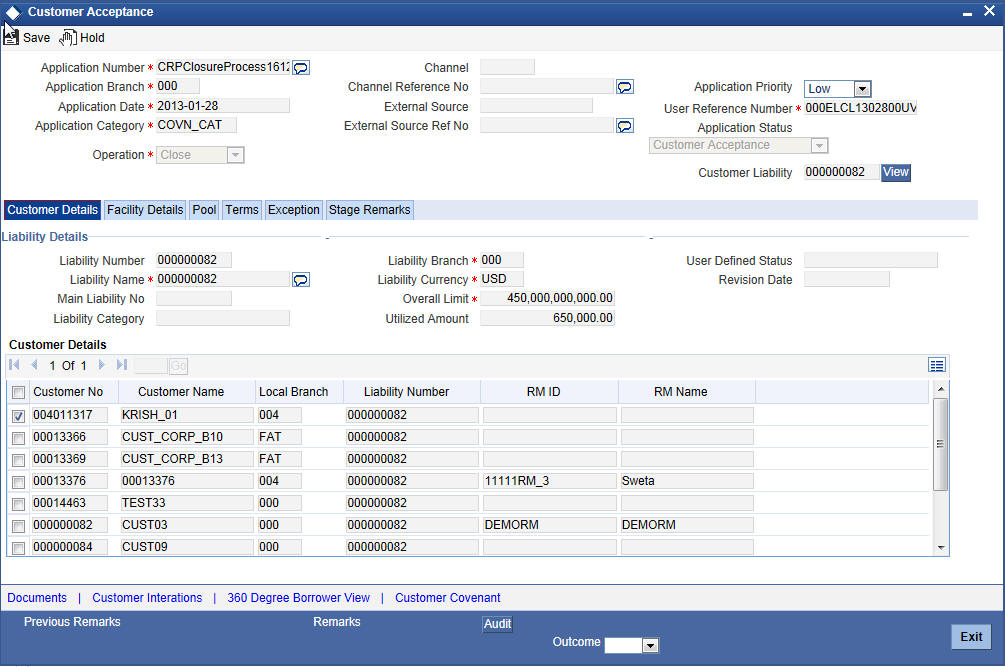Open the Outcome dropdown
The image size is (1005, 667).
point(650,646)
